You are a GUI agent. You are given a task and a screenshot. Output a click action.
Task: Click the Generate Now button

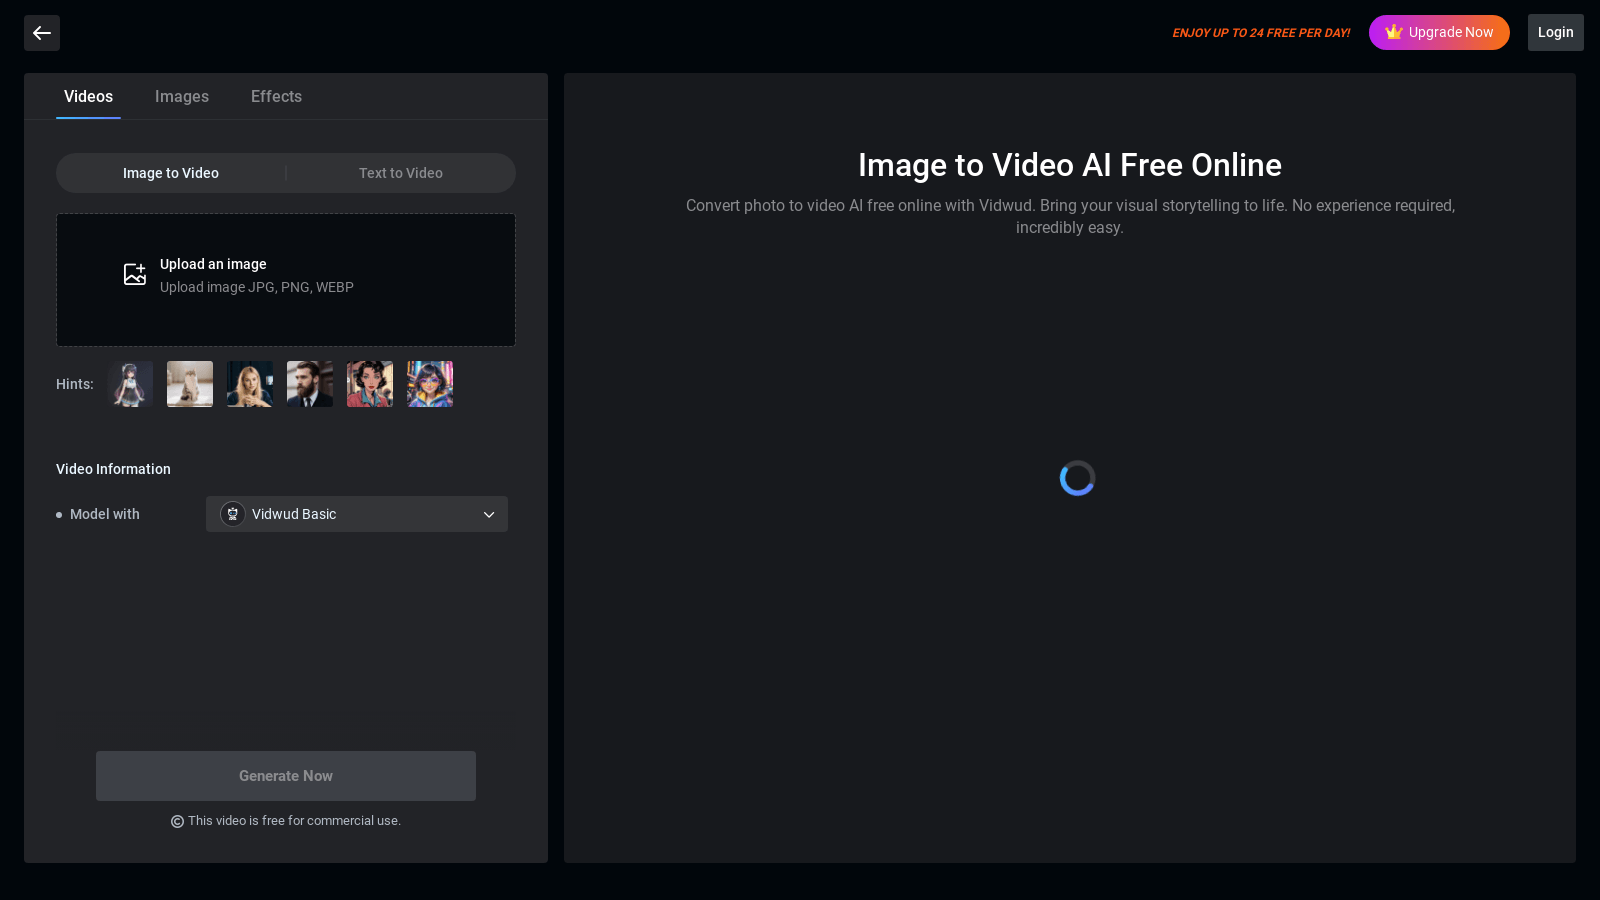coord(286,776)
